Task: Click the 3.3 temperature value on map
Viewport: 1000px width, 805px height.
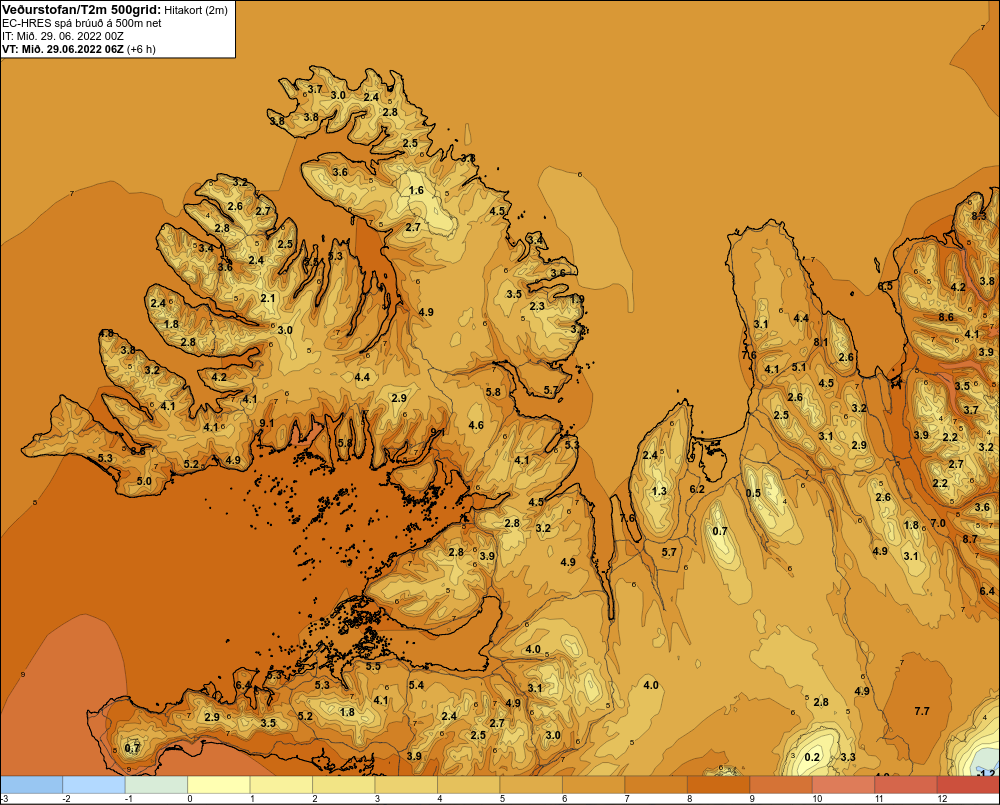Action: 848,757
